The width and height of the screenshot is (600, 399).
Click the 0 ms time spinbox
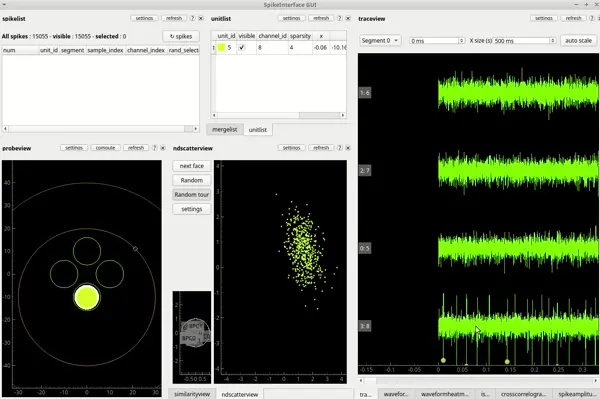coord(437,41)
